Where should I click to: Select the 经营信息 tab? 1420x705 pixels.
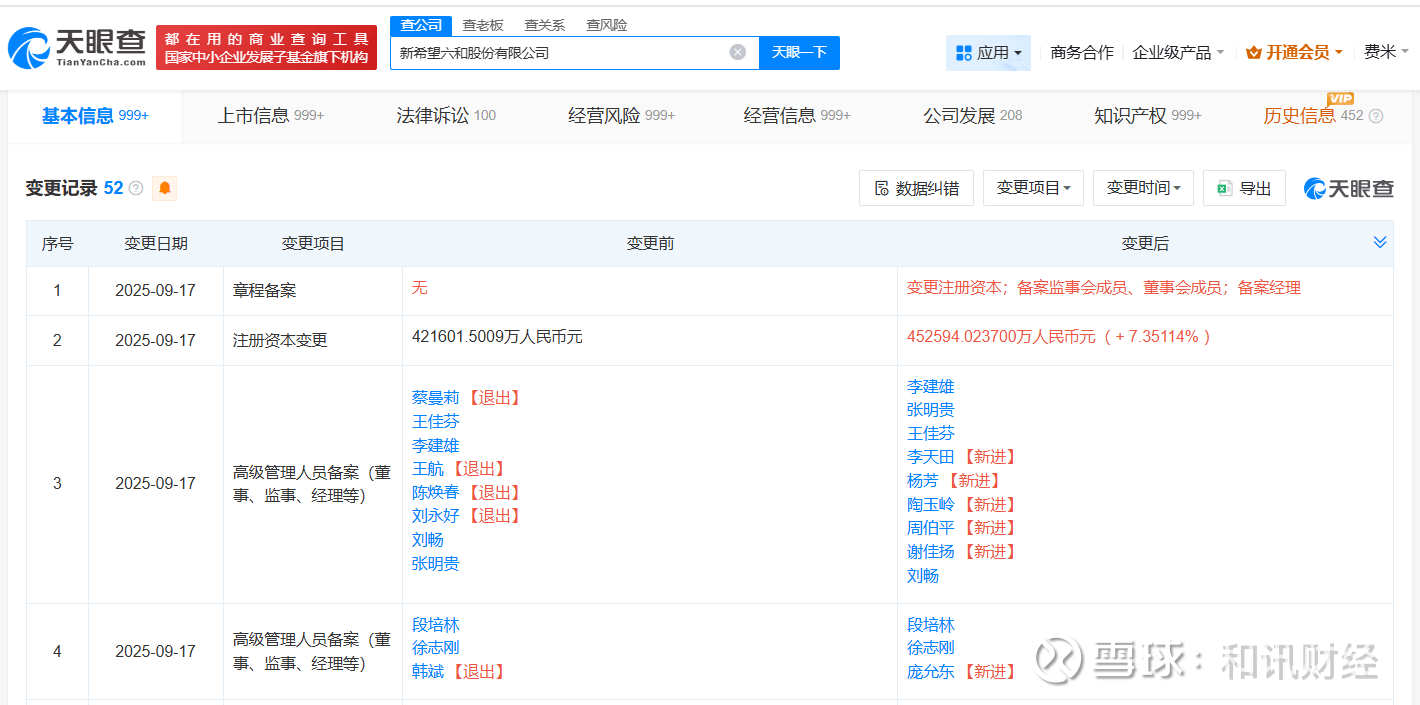click(x=797, y=116)
